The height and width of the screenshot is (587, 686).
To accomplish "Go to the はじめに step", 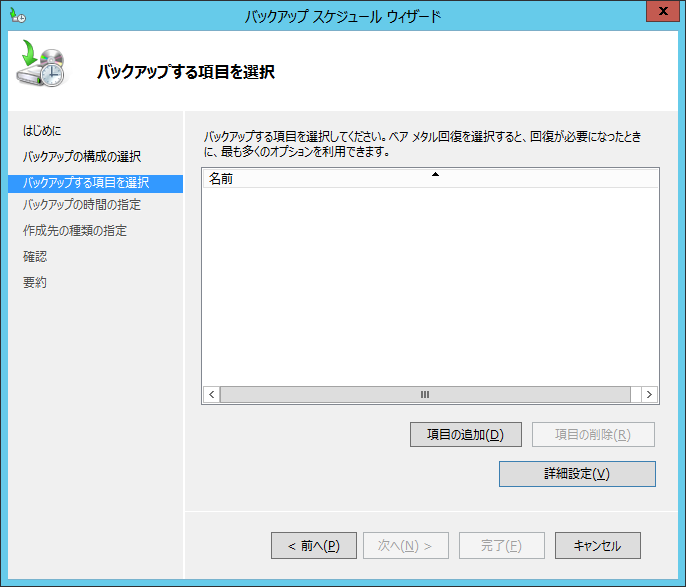I will click(42, 131).
